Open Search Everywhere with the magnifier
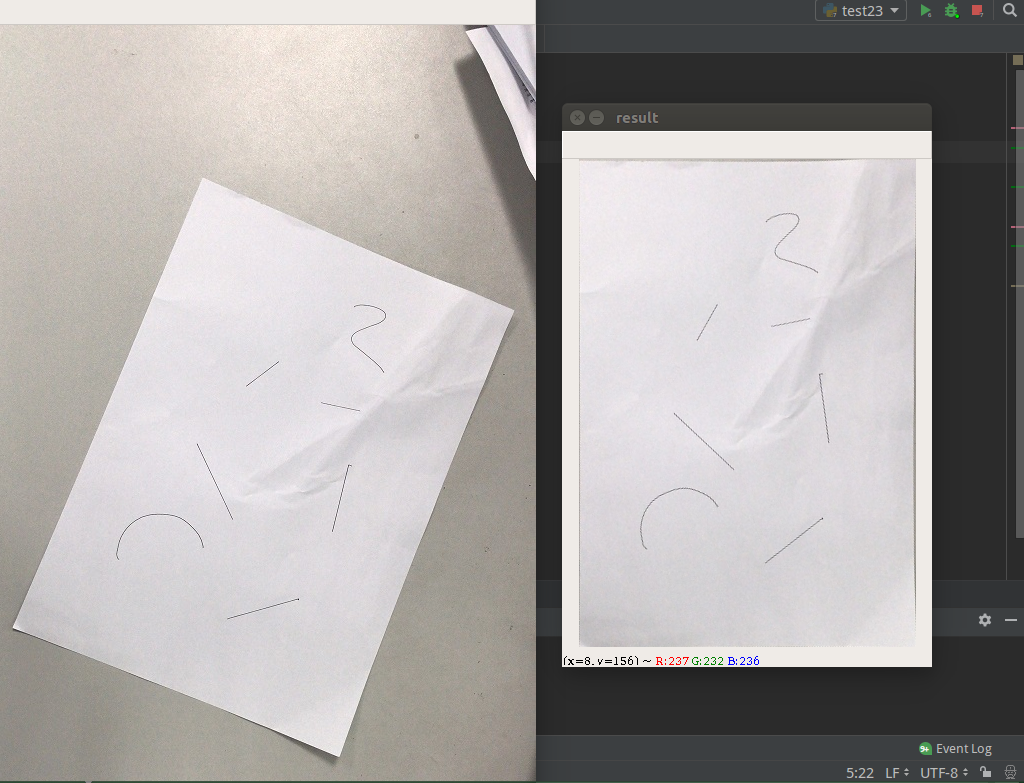1024x783 pixels. point(1010,10)
